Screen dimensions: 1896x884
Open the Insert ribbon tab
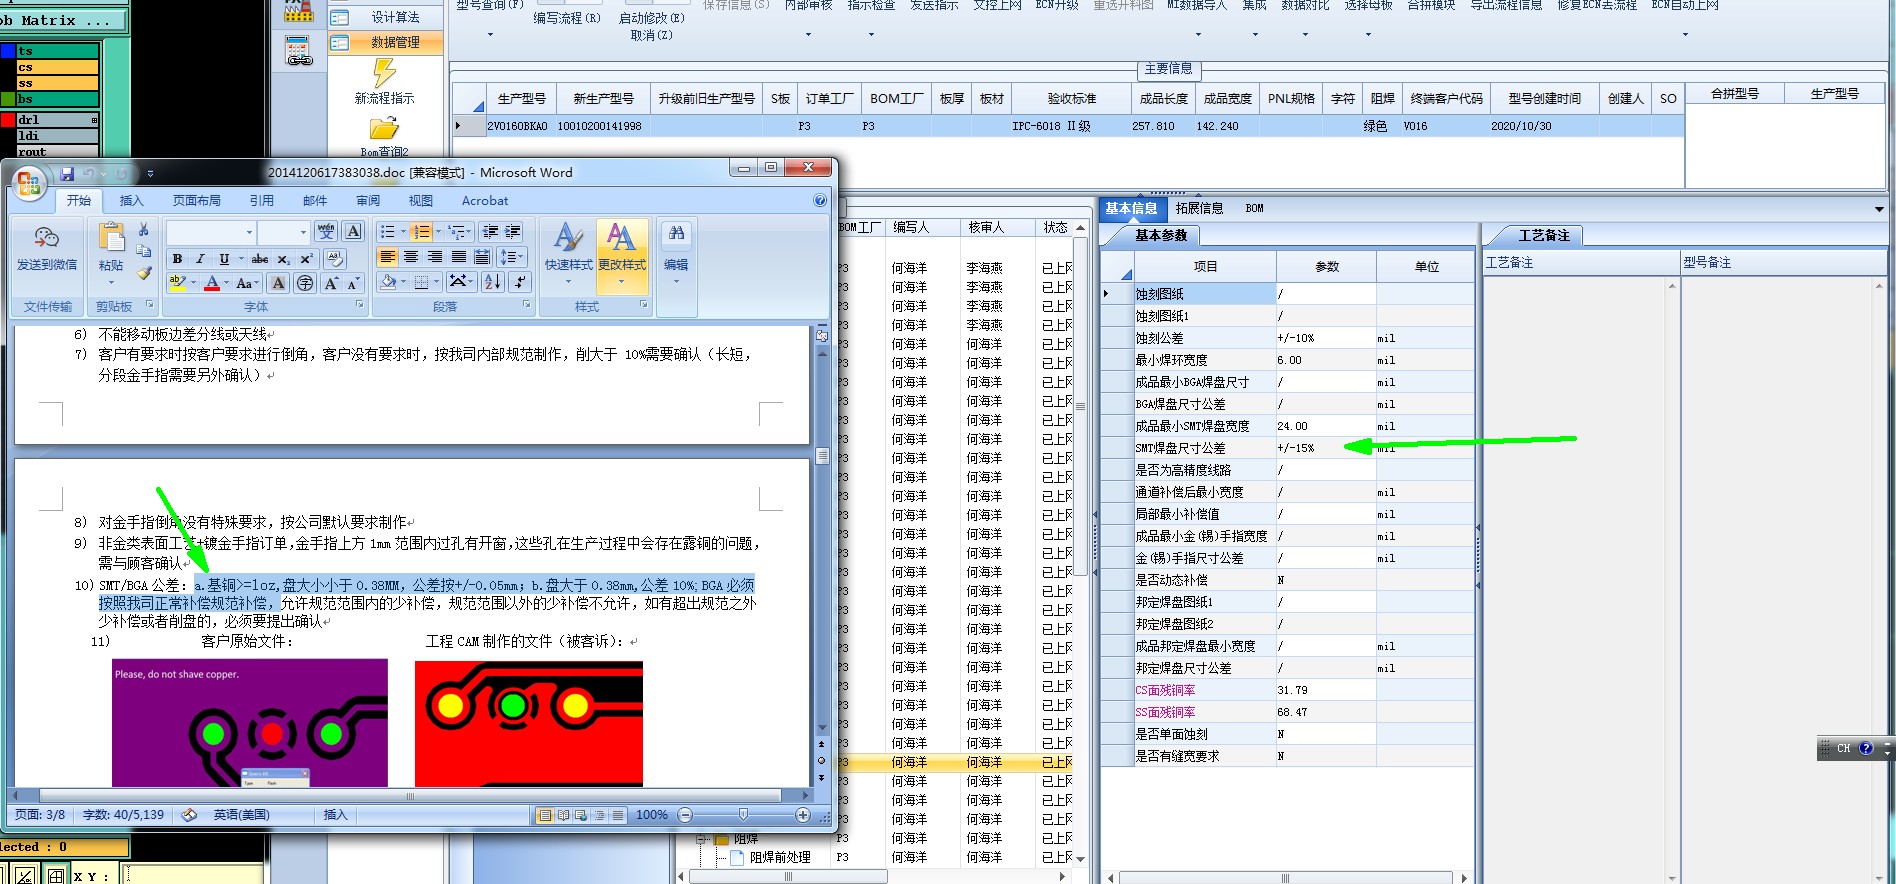[x=131, y=201]
